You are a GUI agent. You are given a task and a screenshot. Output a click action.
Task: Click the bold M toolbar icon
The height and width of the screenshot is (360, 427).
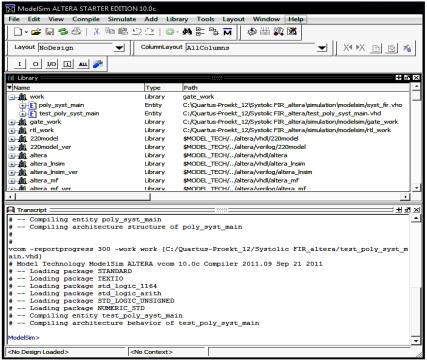(227, 32)
